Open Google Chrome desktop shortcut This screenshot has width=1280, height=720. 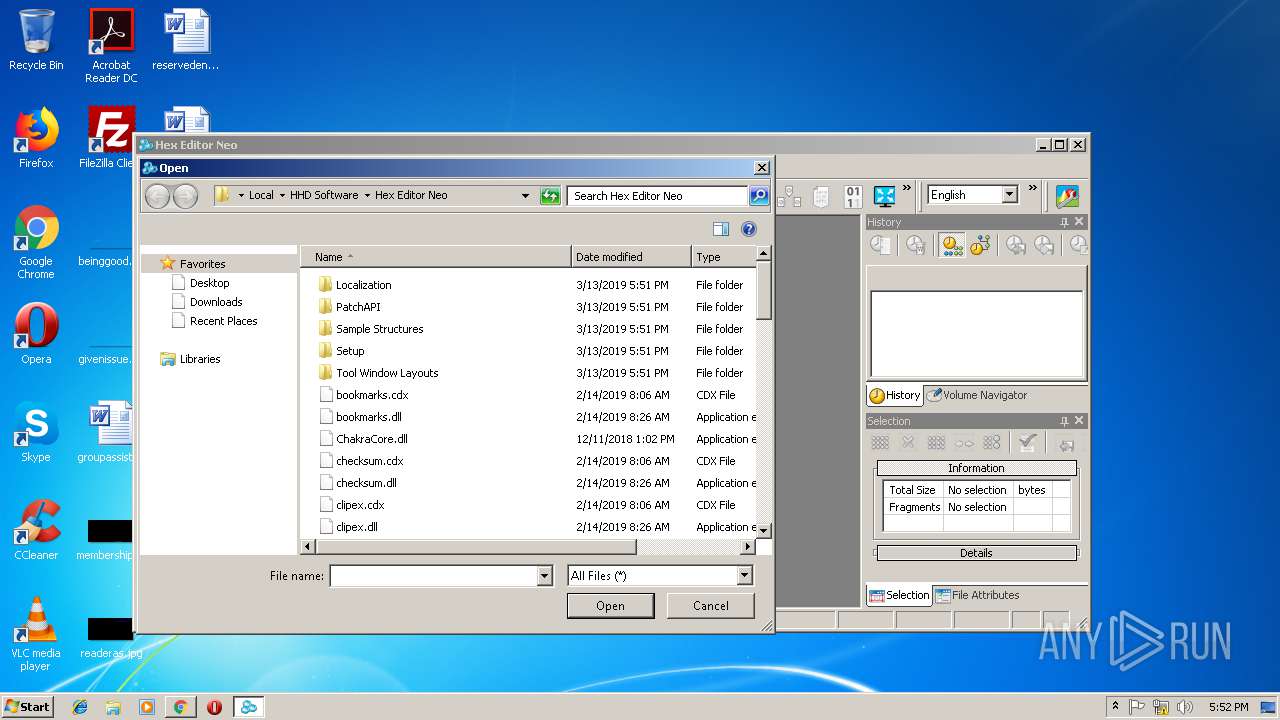(x=36, y=242)
